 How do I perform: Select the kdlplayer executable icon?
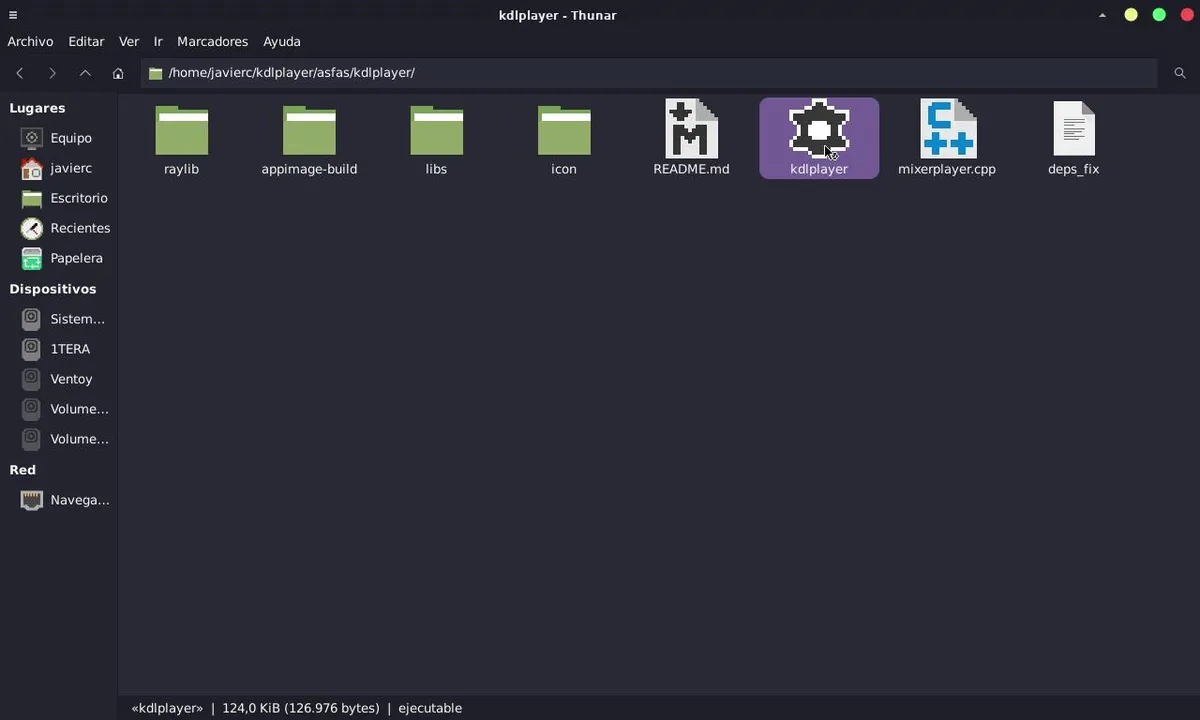(819, 128)
